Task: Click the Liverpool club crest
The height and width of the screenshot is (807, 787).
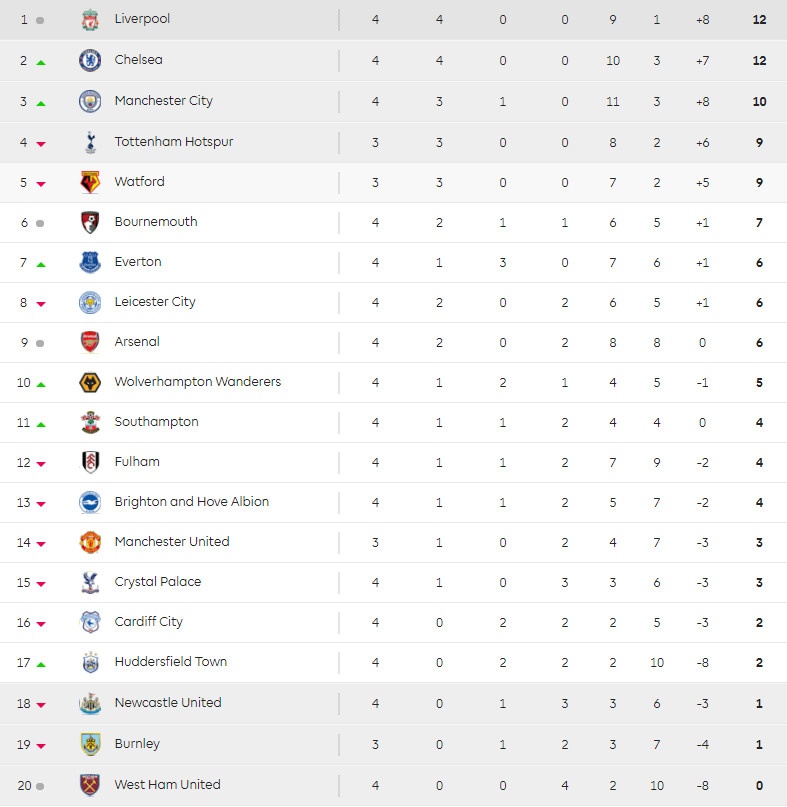Action: point(90,20)
